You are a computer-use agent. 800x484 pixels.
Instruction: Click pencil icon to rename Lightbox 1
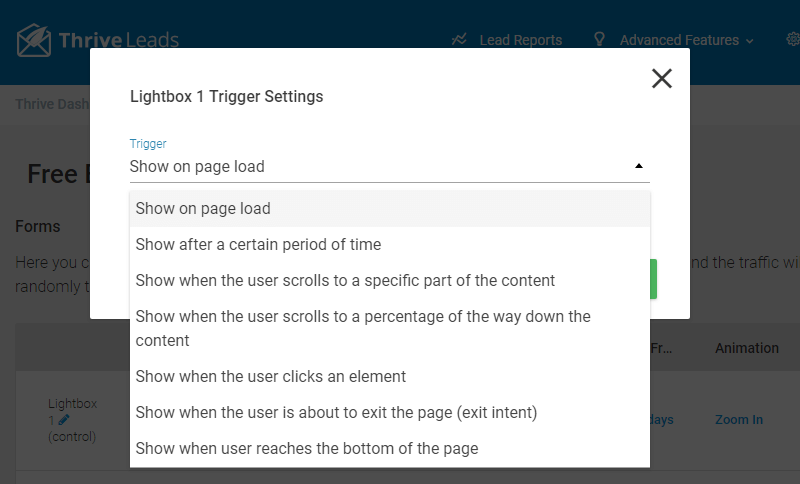point(64,420)
